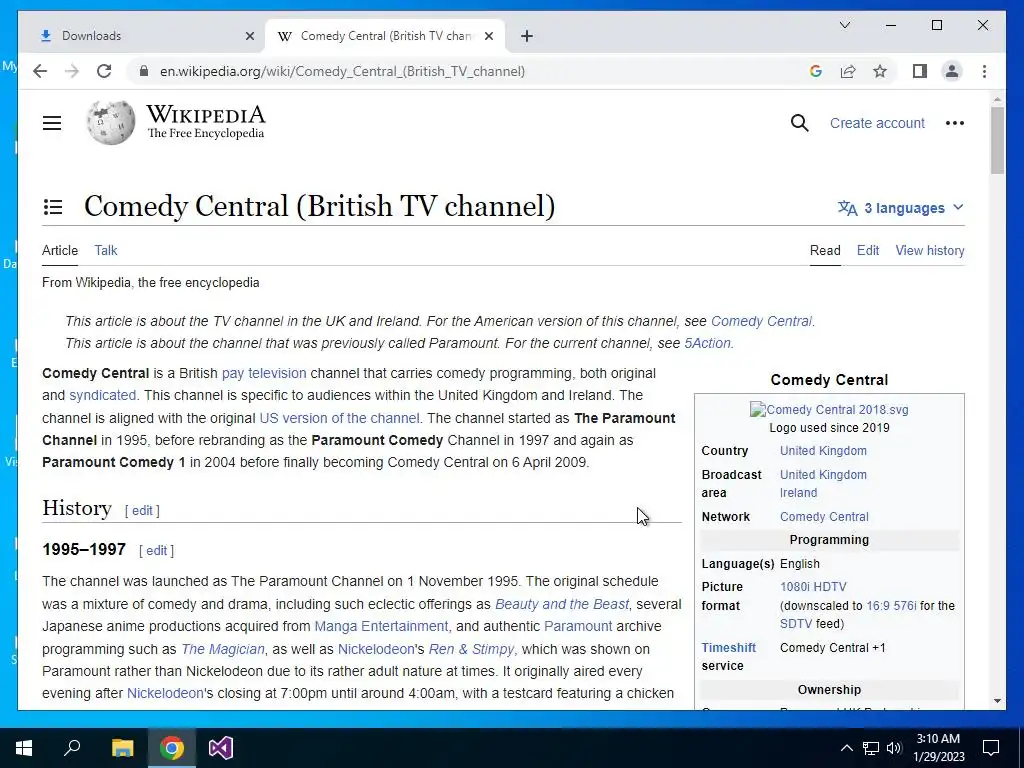1024x768 pixels.
Task: Click the Comedy Central 2018.svg logo image
Action: point(829,409)
